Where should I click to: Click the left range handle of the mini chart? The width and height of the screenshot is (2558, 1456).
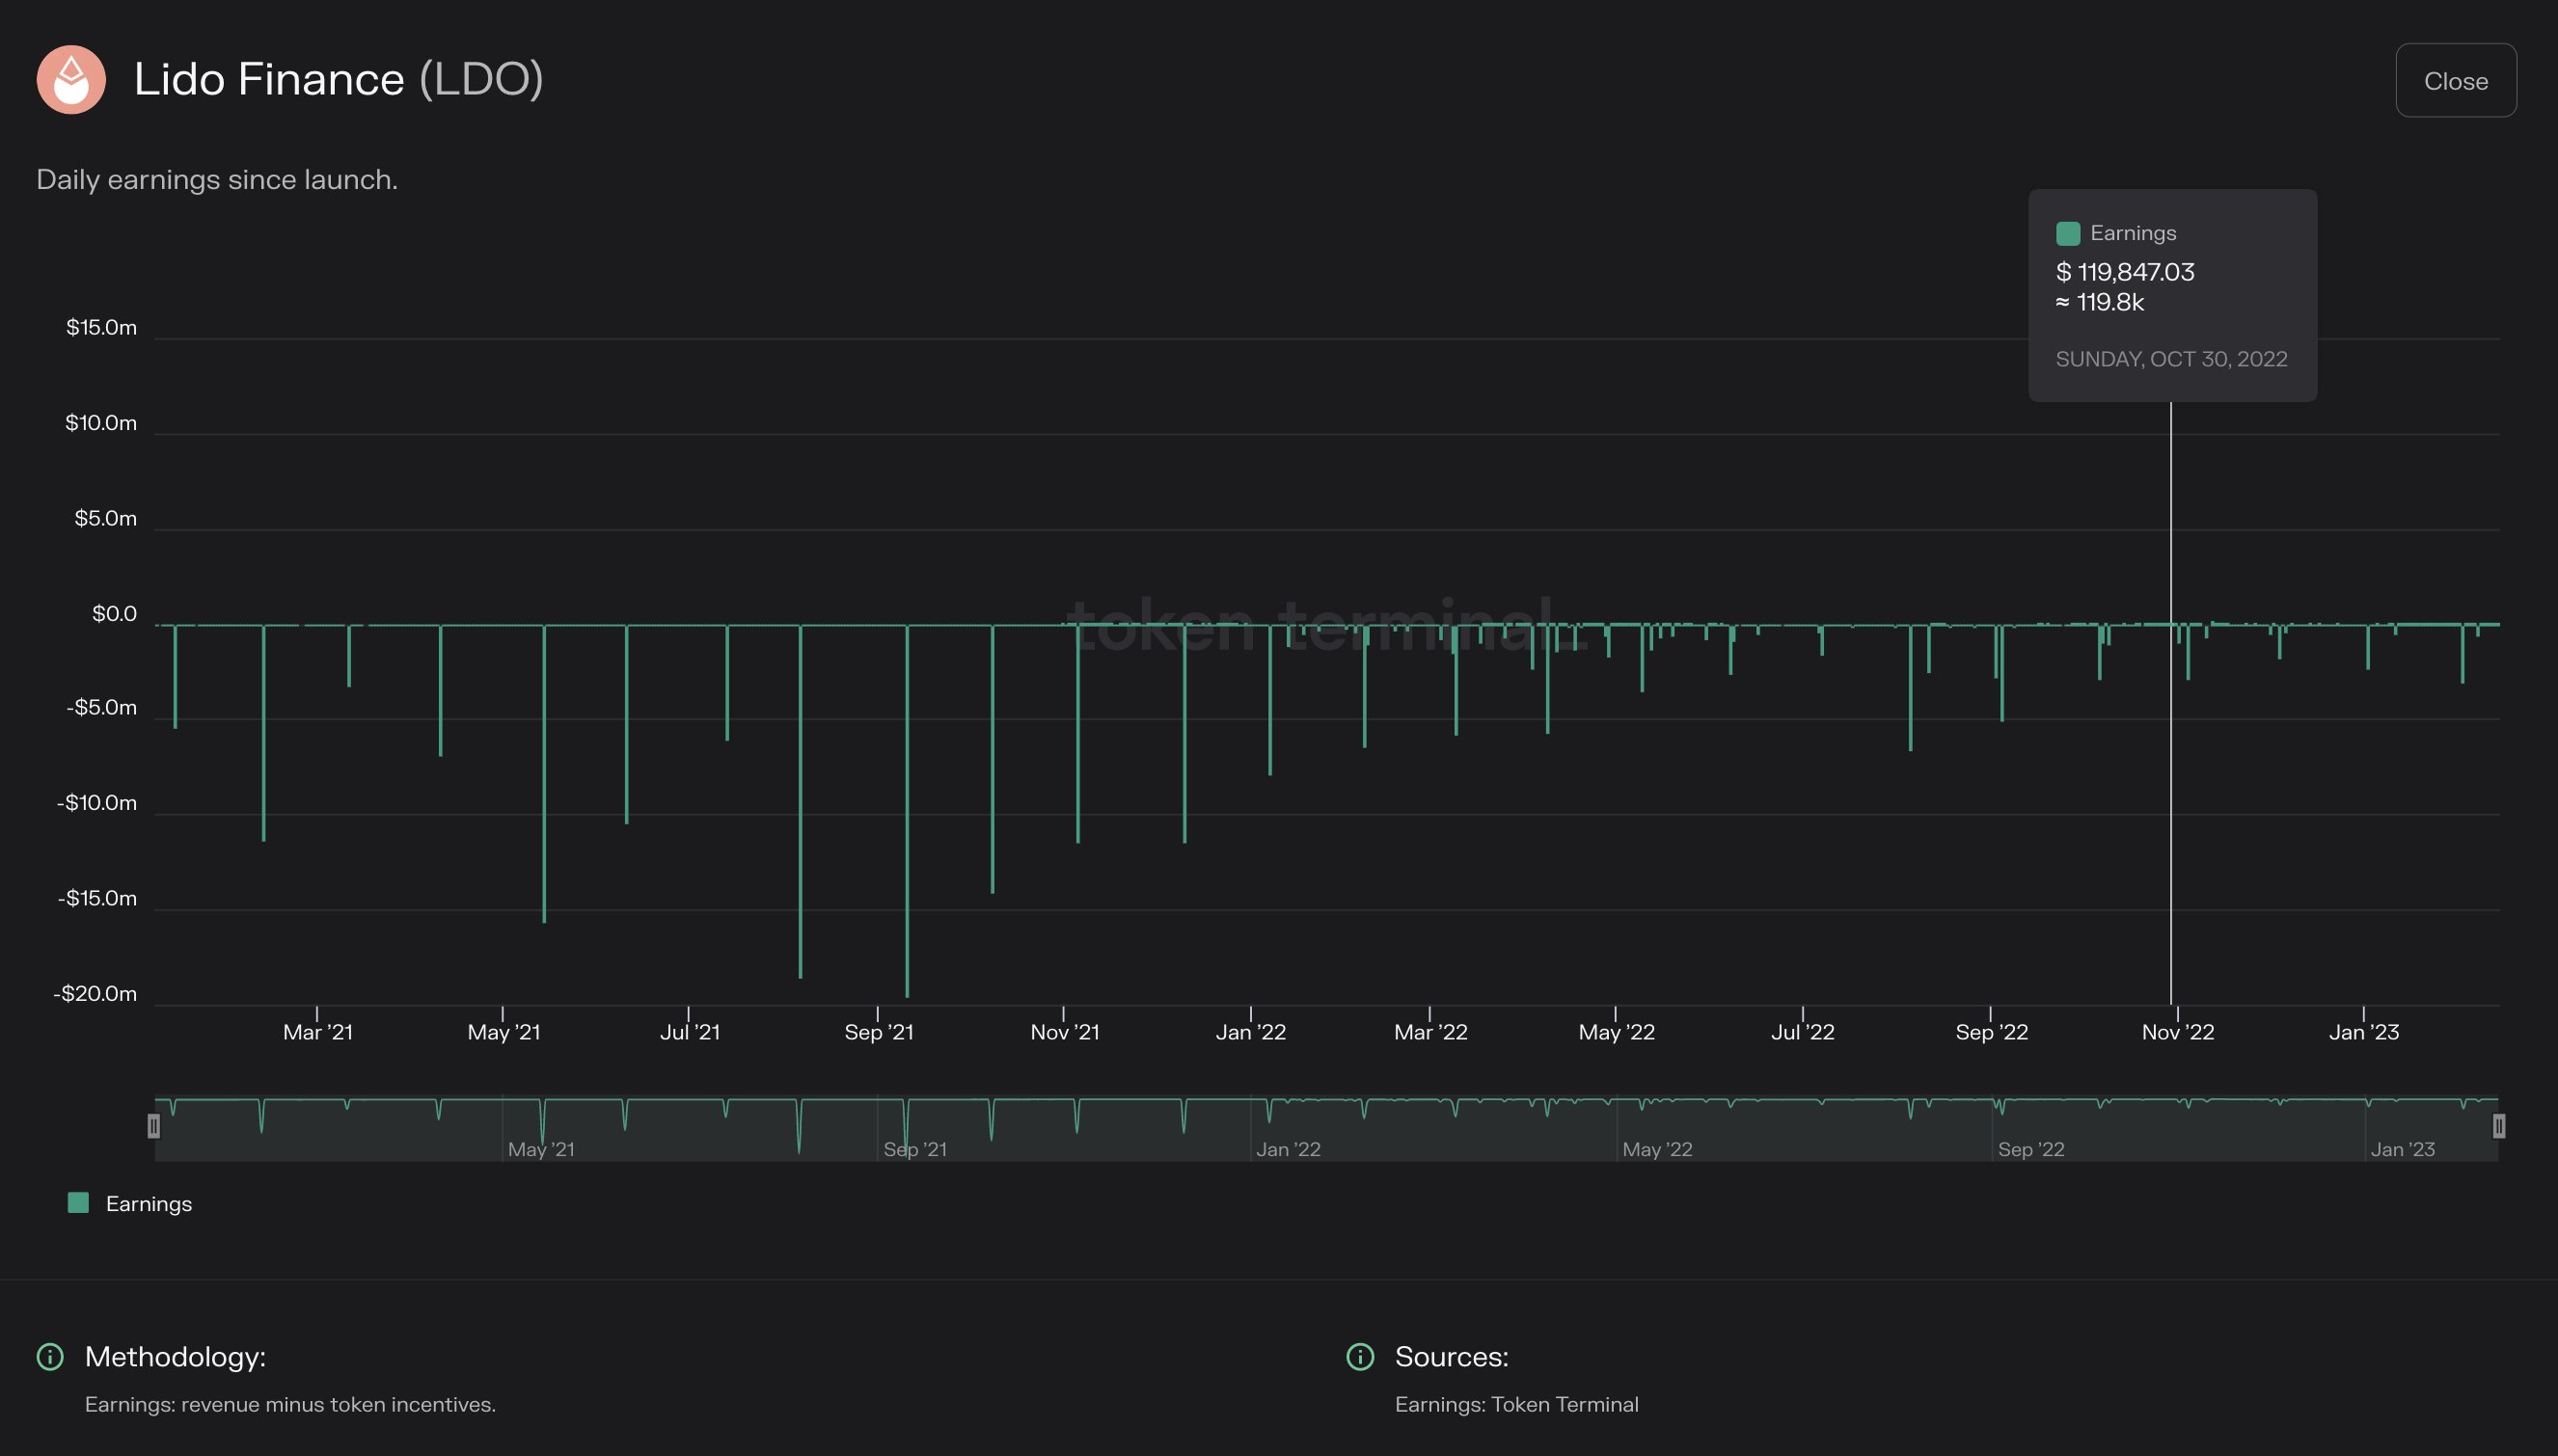156,1125
